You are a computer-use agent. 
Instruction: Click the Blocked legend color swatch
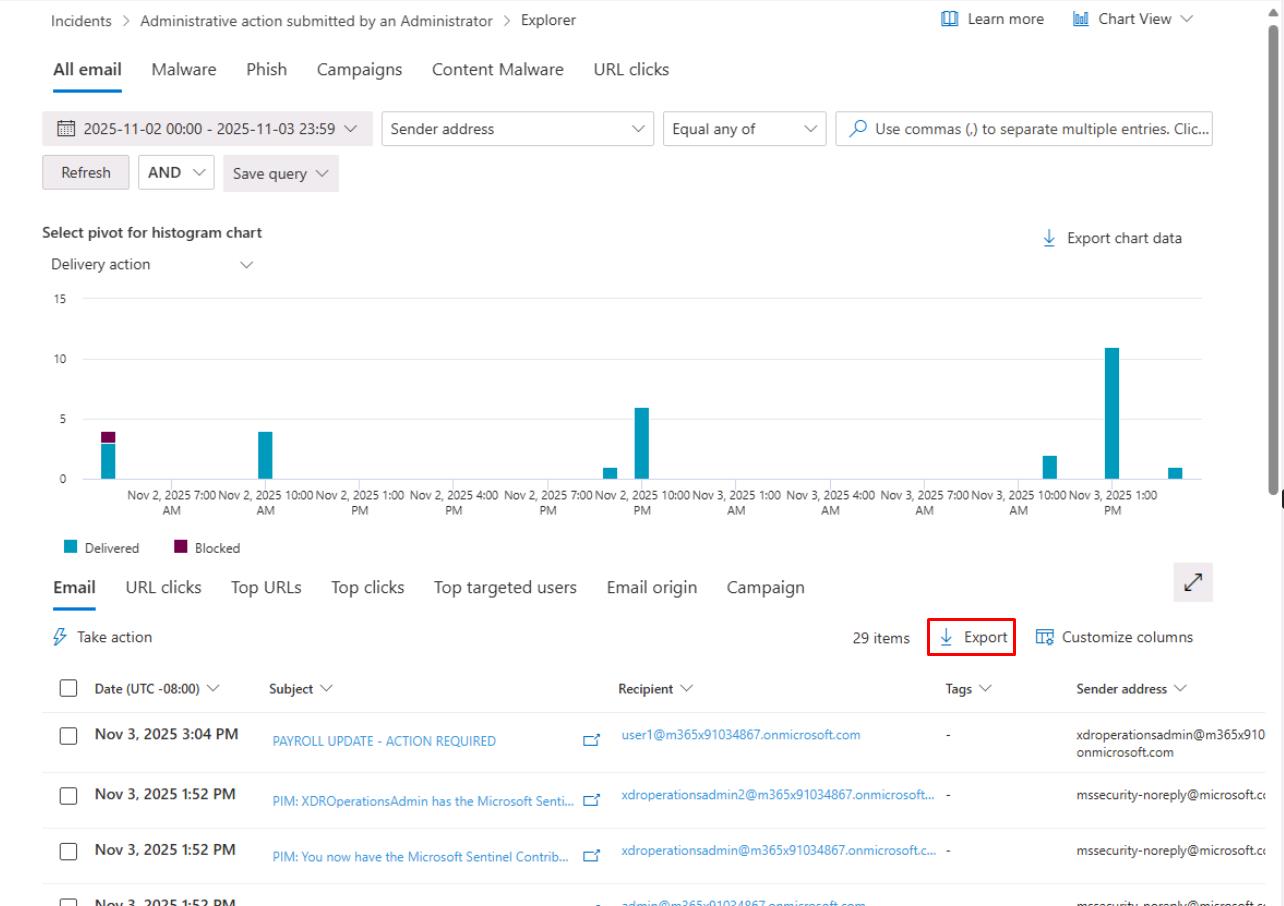(x=181, y=547)
